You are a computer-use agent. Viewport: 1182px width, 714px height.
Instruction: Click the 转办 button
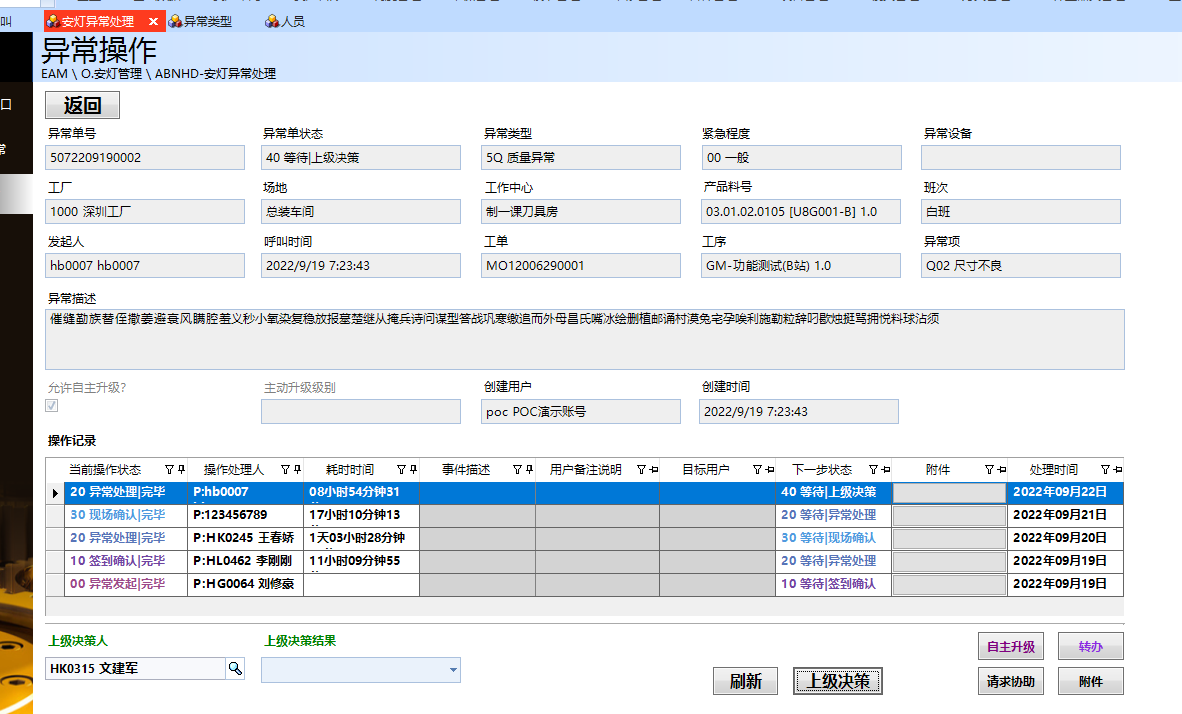[1091, 646]
